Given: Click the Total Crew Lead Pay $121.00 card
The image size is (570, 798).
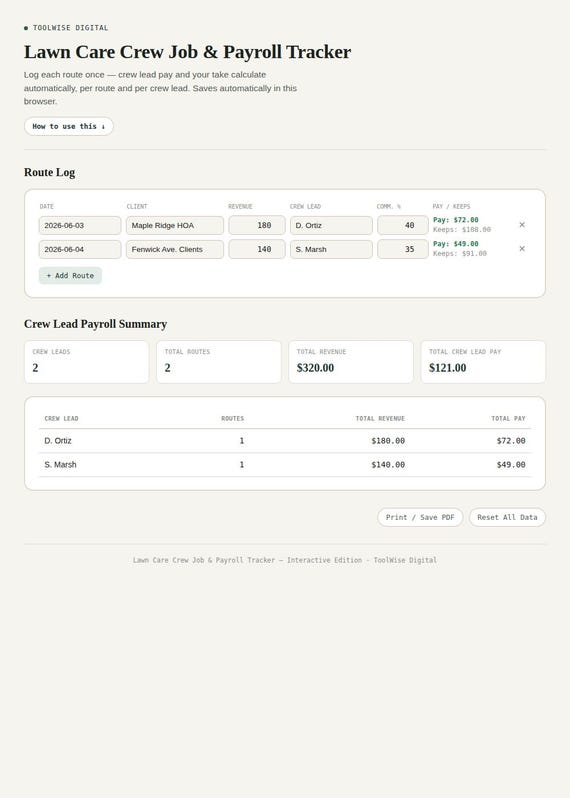Looking at the screenshot, I should click(483, 362).
